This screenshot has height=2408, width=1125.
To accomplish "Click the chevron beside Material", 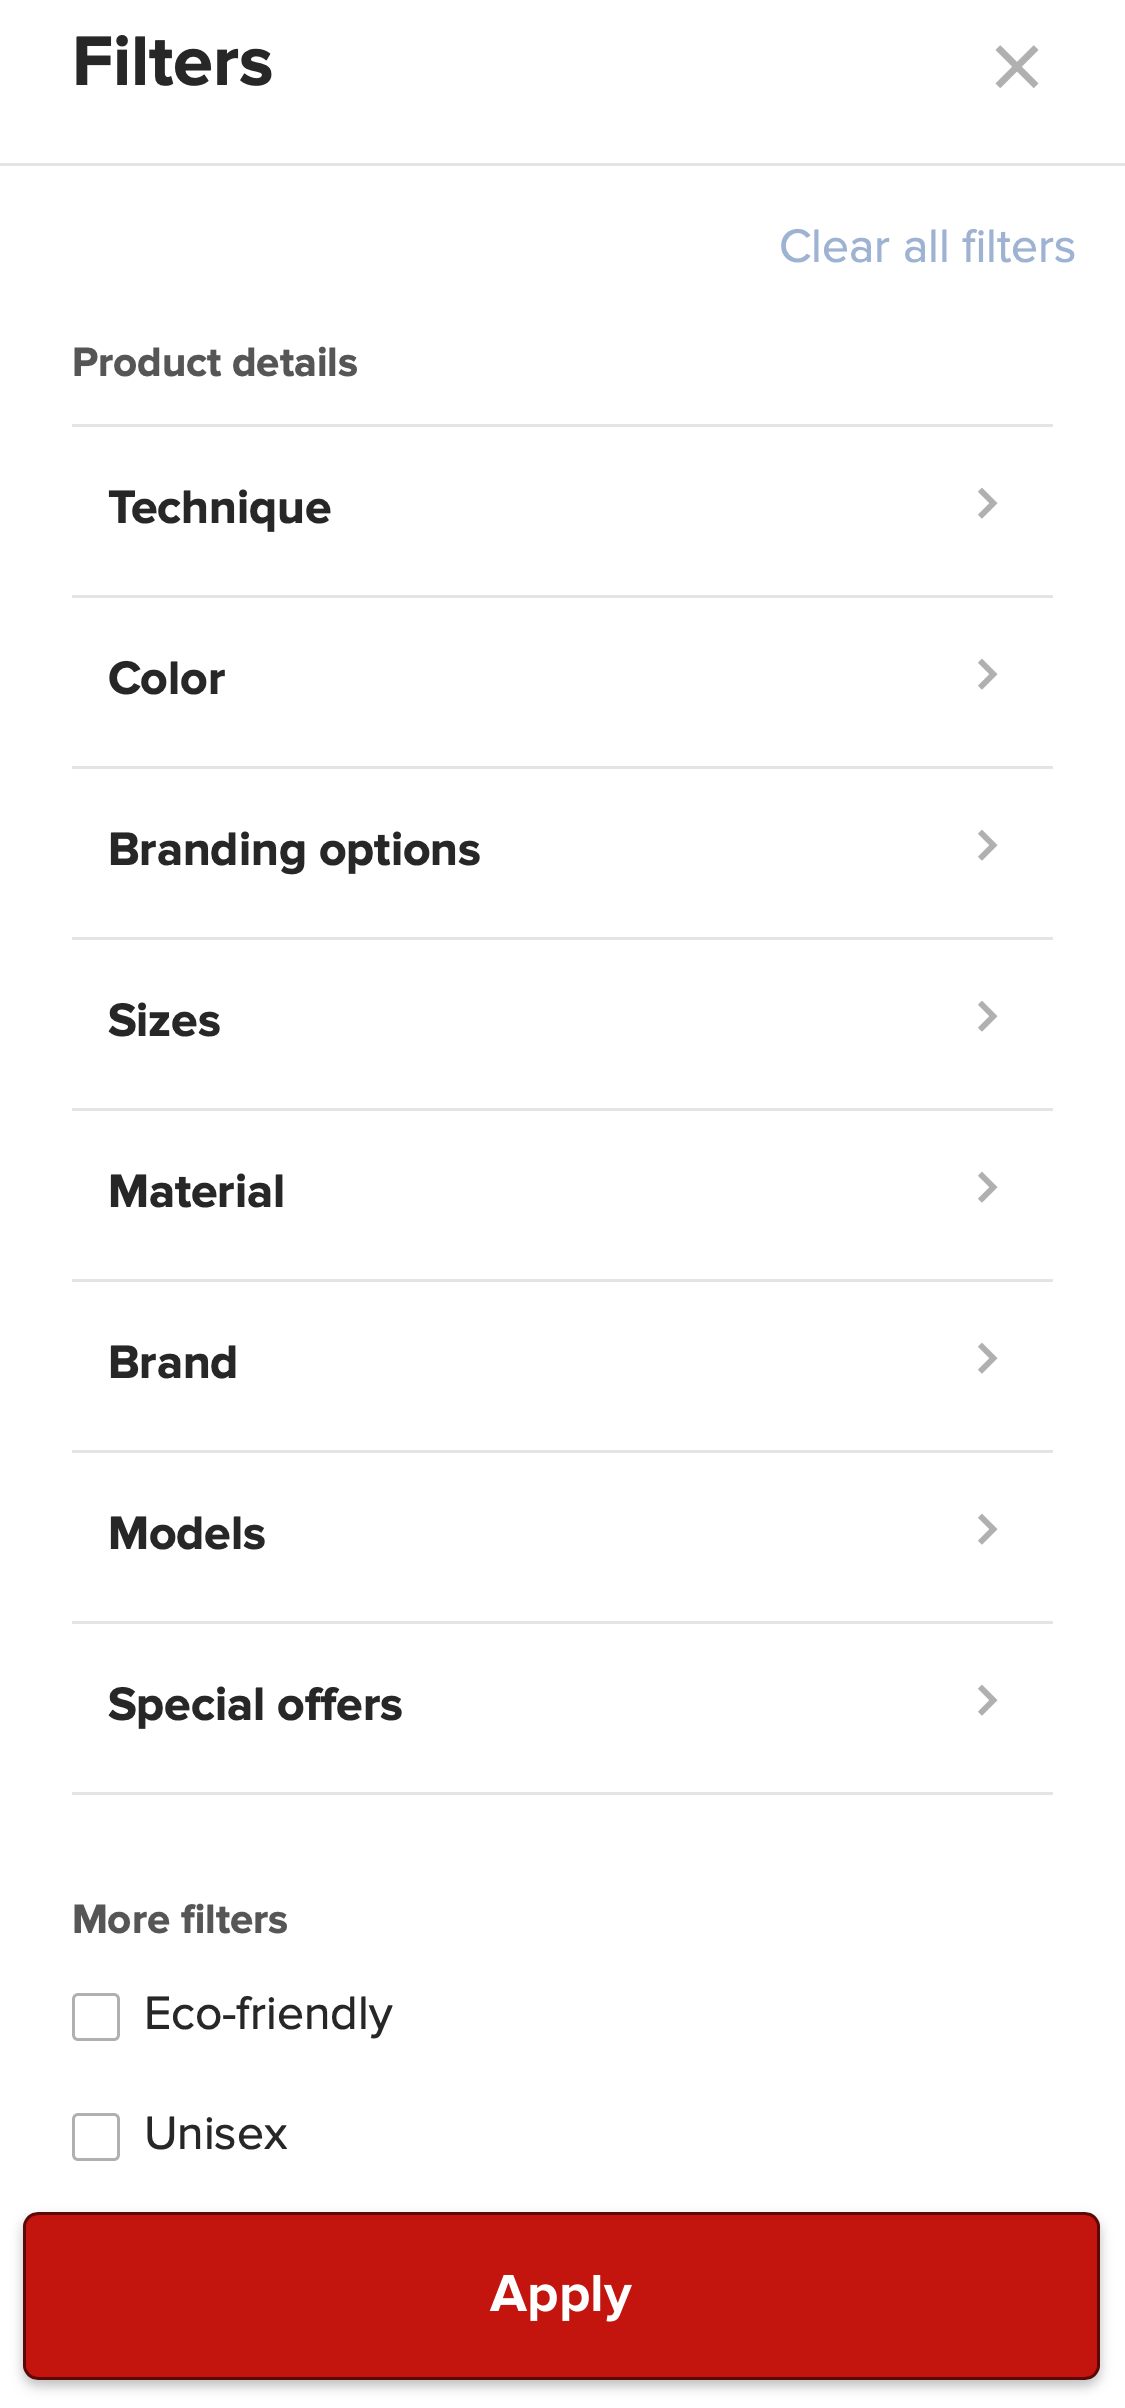I will (x=988, y=1188).
